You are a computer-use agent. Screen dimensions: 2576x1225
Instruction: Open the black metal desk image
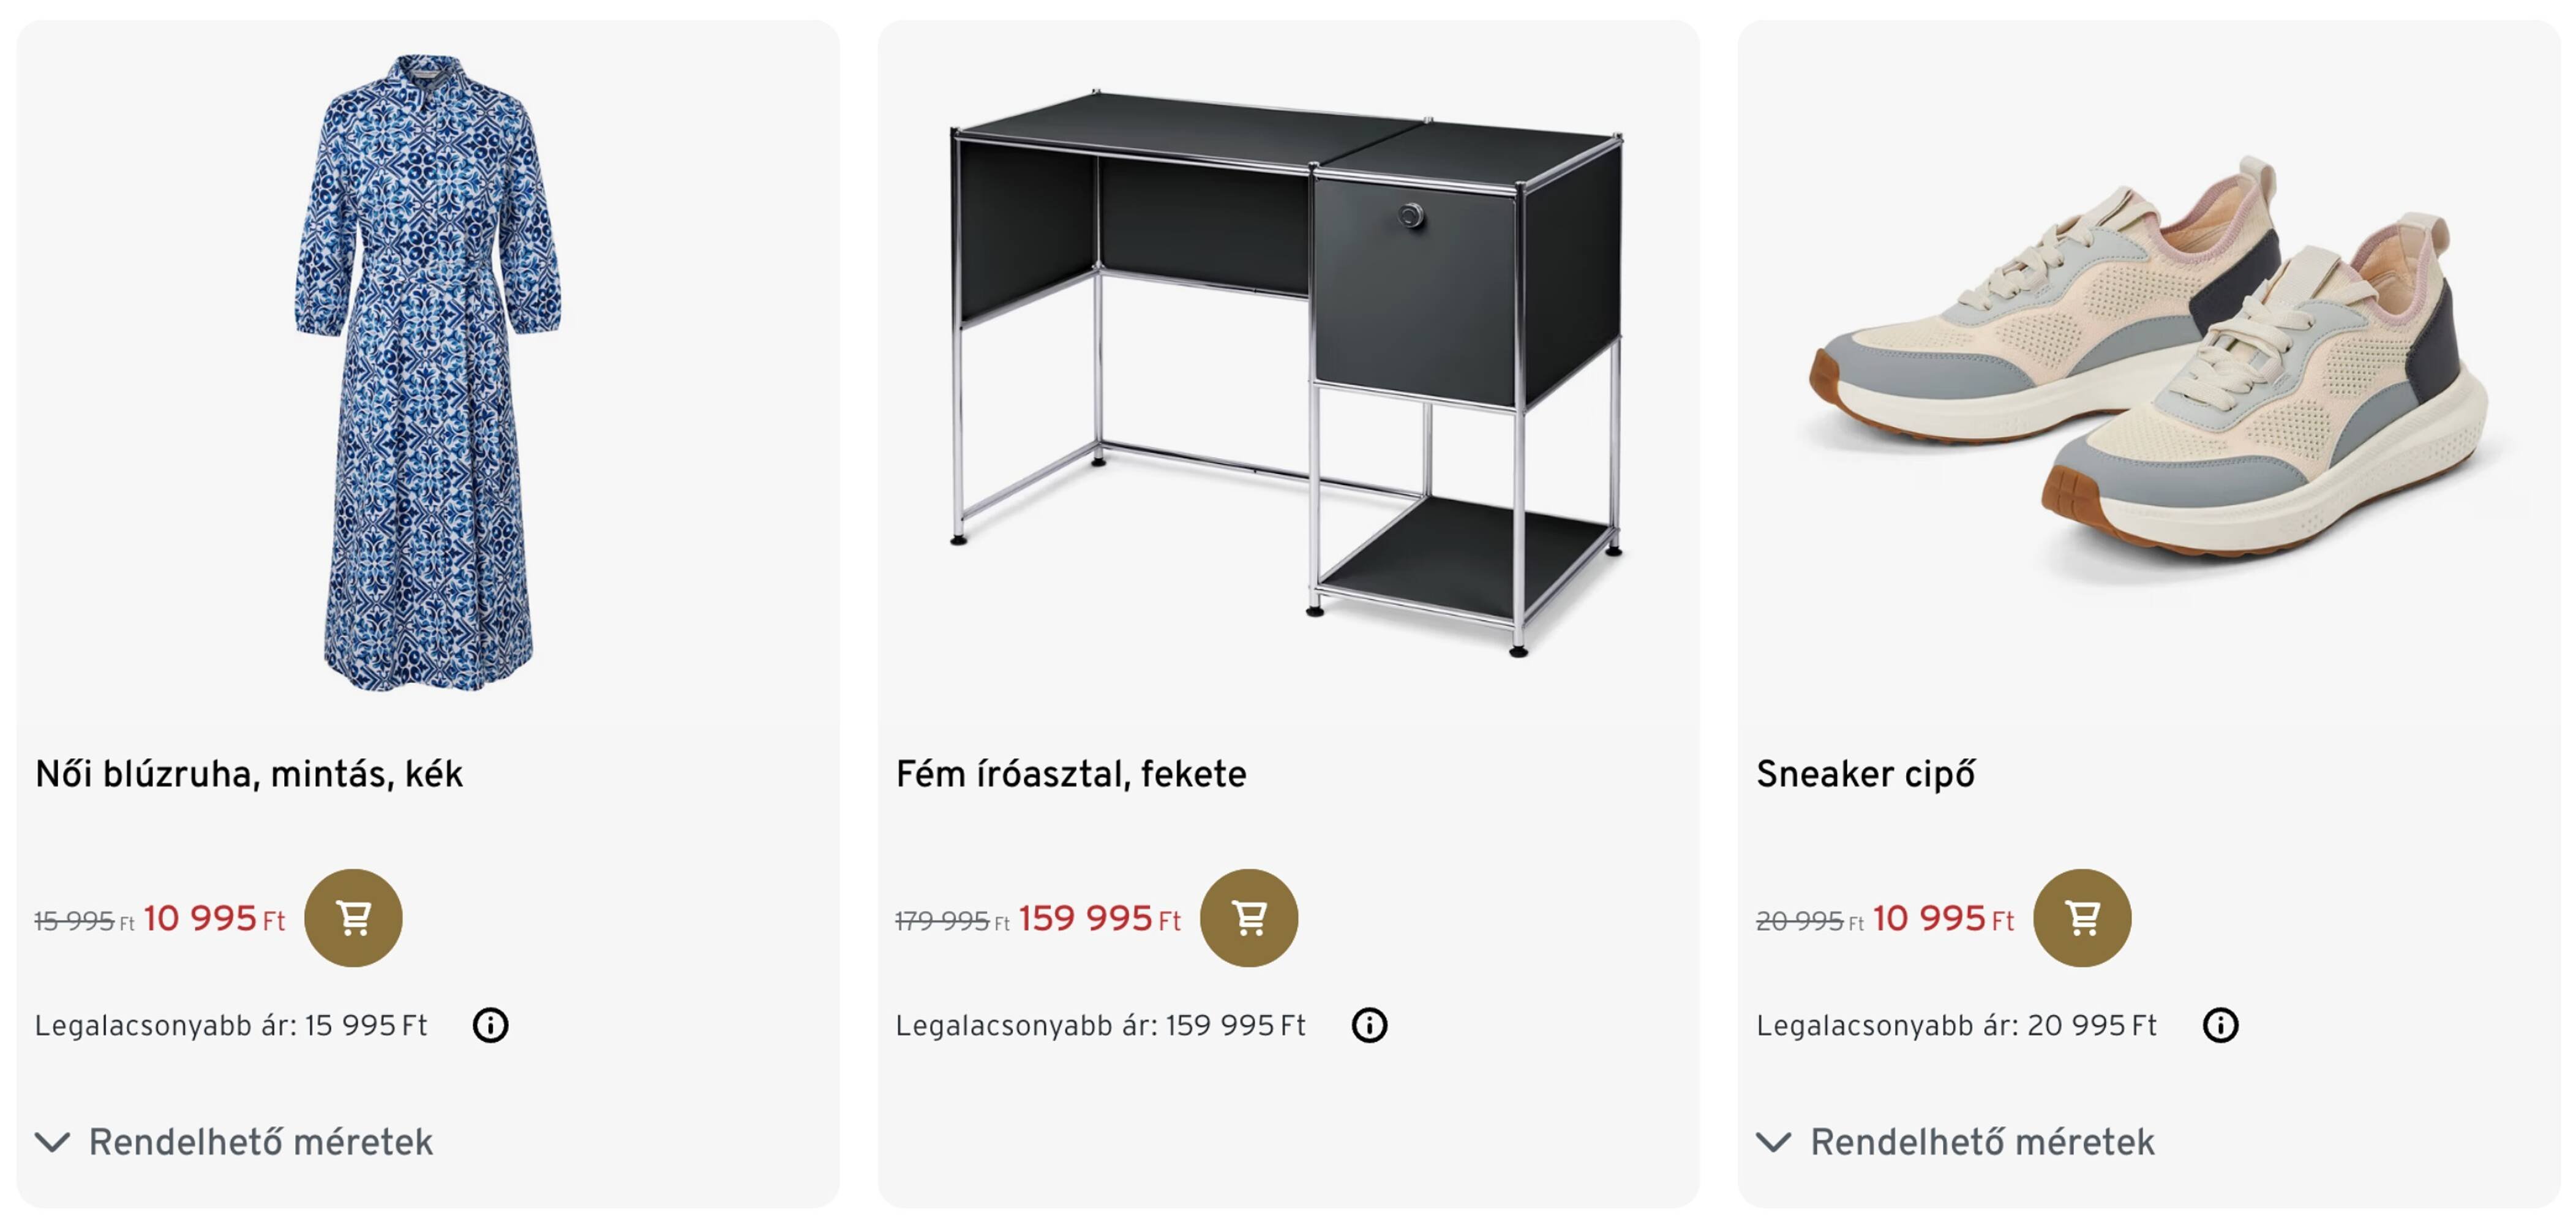click(x=1287, y=372)
